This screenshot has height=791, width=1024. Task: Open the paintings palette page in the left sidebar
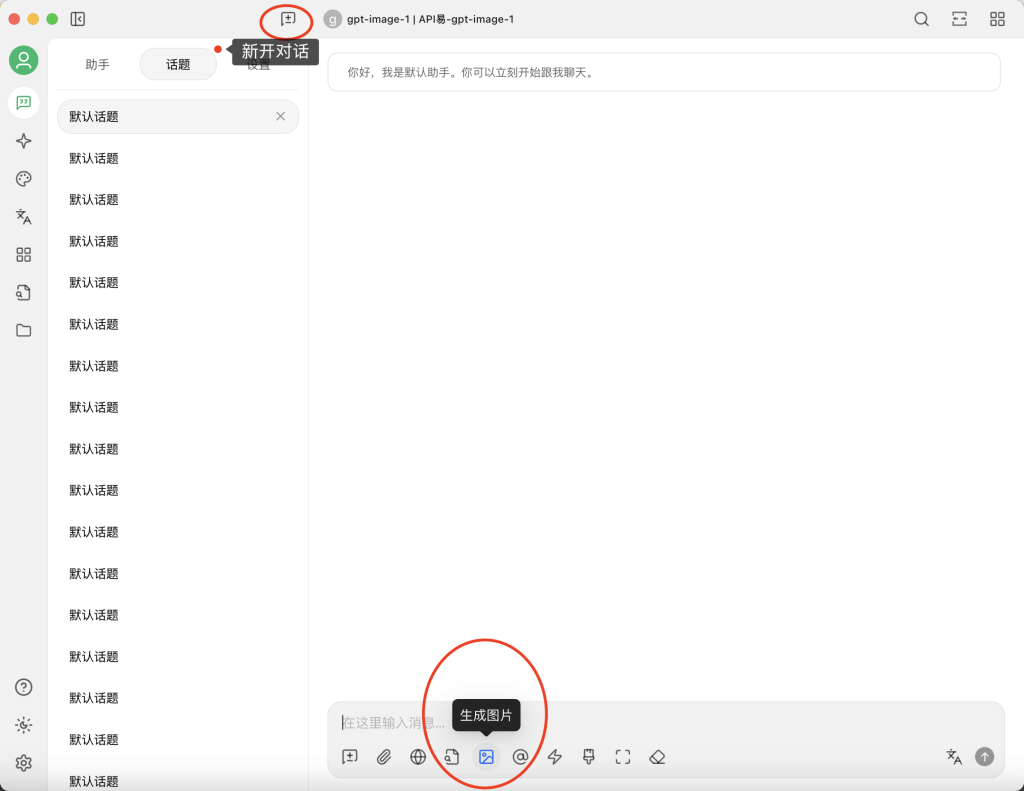(x=24, y=179)
